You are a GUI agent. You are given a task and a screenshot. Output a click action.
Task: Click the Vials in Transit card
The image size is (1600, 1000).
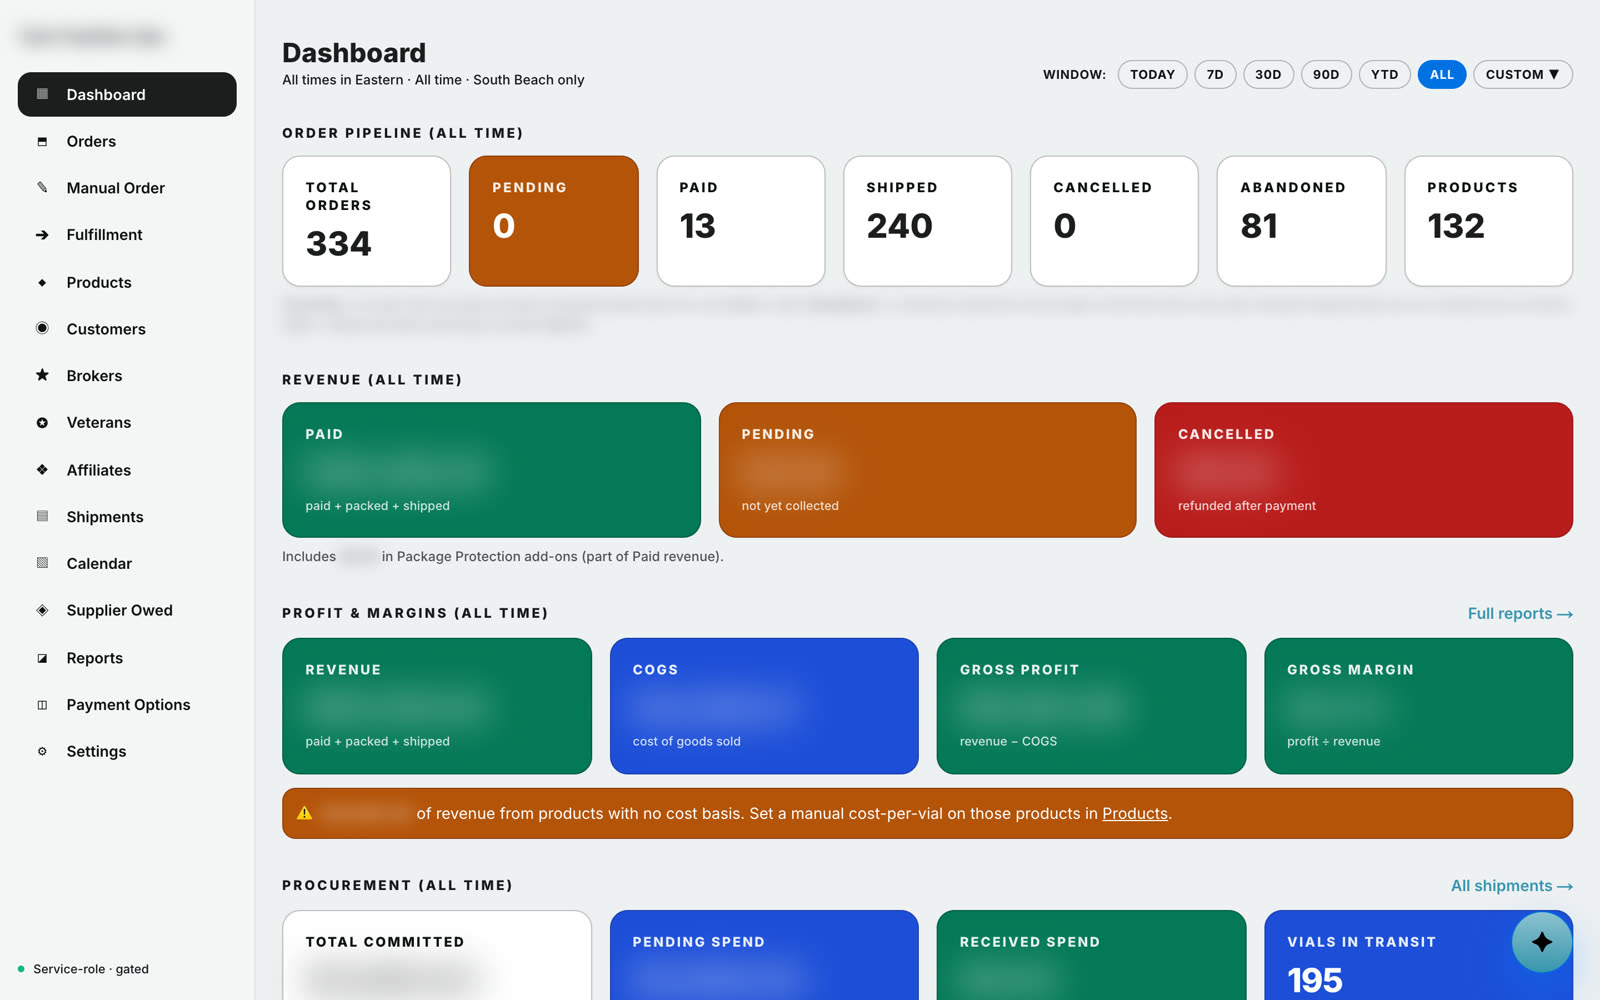click(1418, 955)
